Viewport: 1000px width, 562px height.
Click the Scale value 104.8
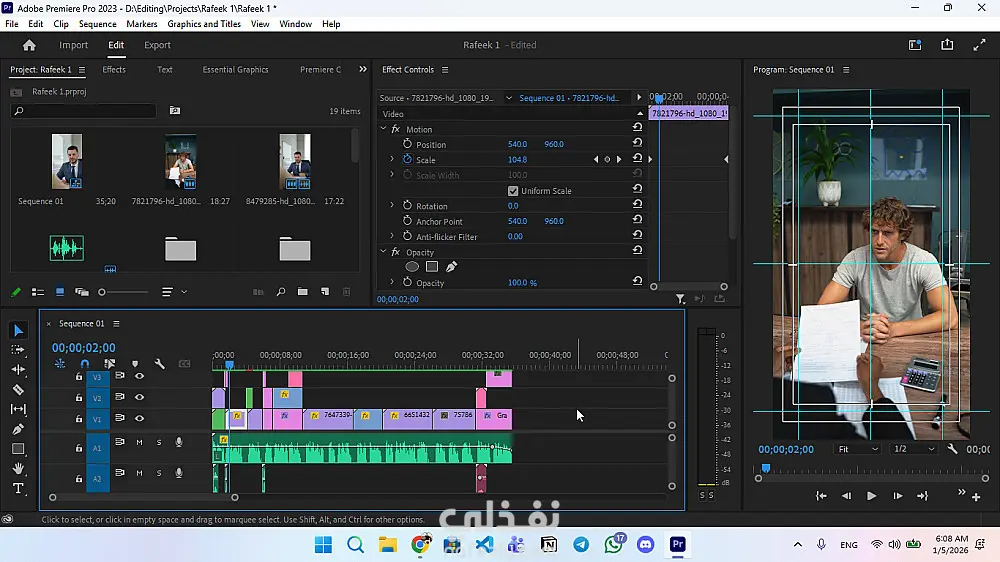tap(517, 159)
